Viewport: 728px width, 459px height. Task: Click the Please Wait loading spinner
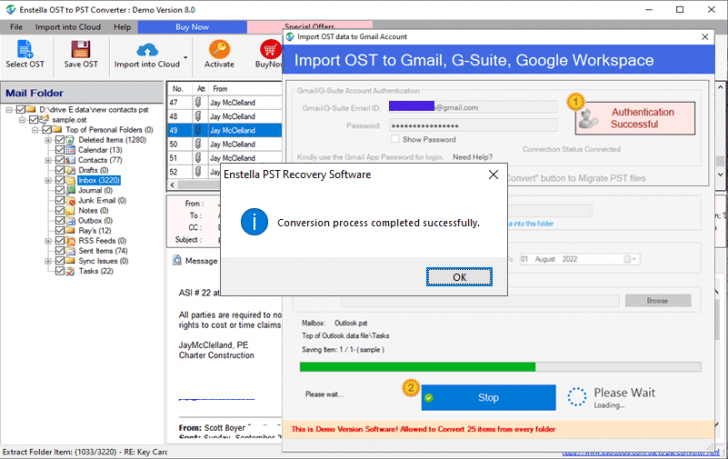pyautogui.click(x=577, y=397)
